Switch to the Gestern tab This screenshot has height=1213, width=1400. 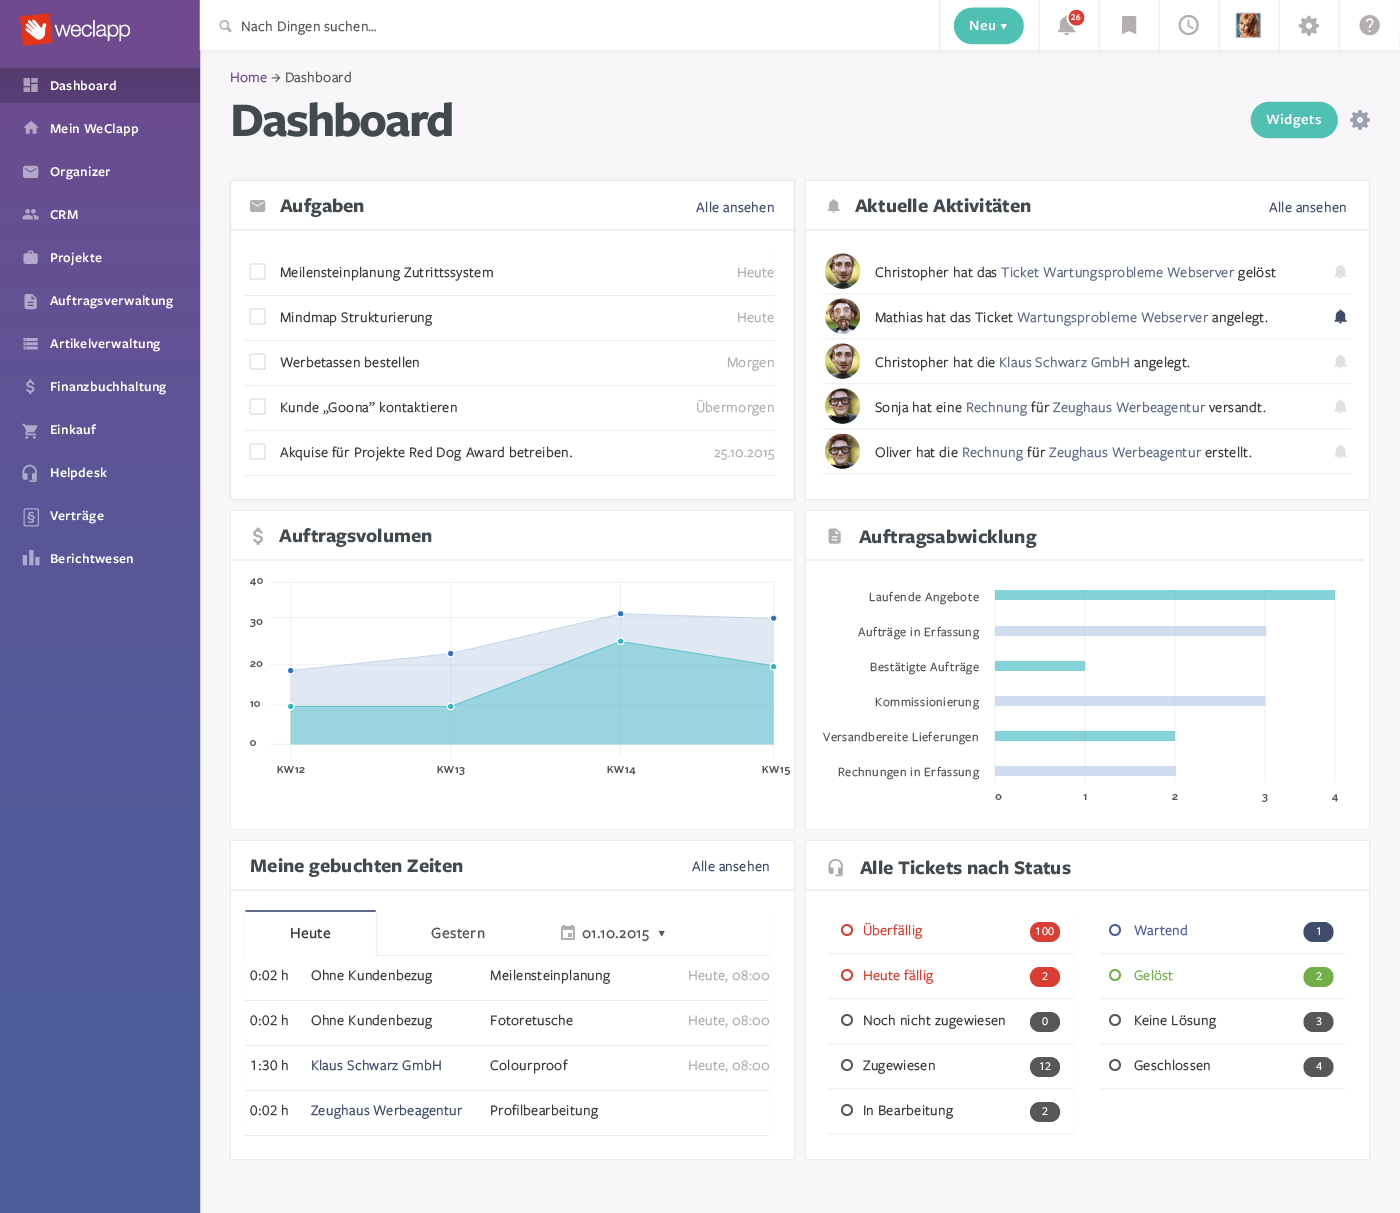click(x=457, y=934)
